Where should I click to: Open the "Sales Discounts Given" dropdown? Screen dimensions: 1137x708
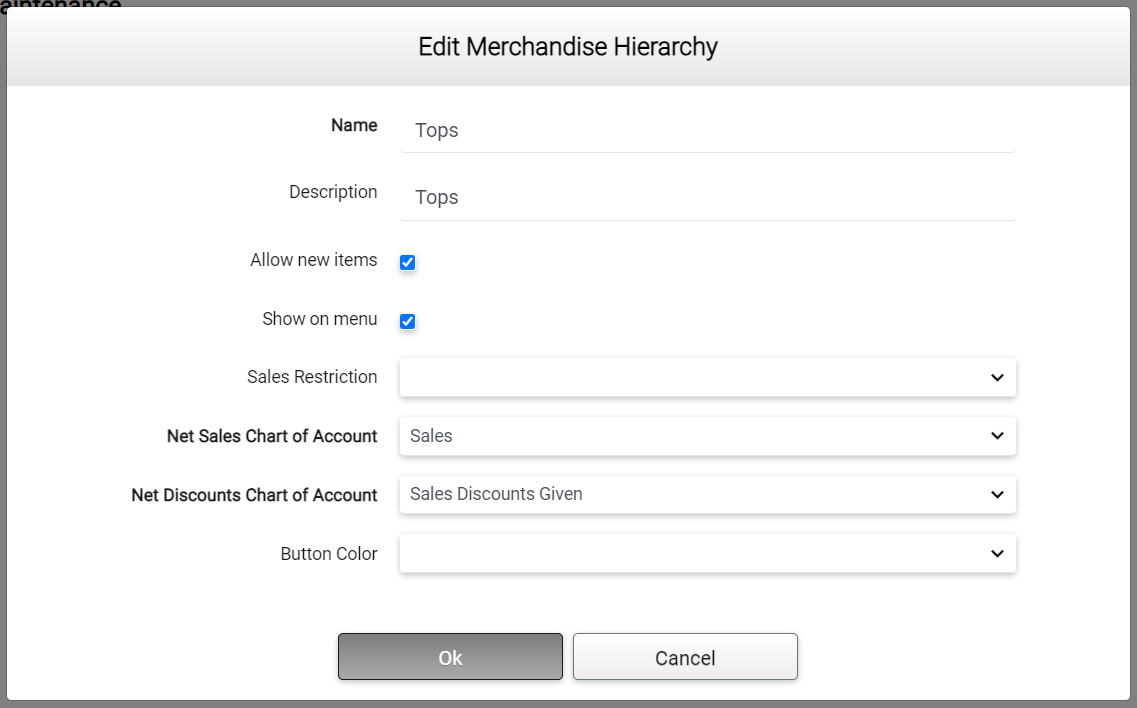click(x=690, y=495)
